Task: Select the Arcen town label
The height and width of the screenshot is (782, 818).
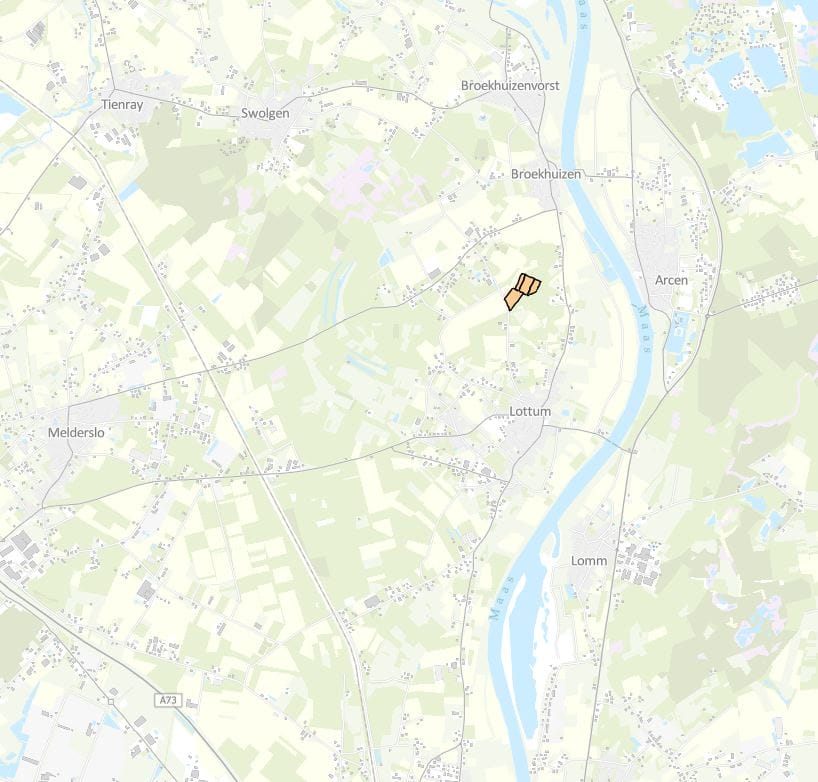Action: (671, 281)
